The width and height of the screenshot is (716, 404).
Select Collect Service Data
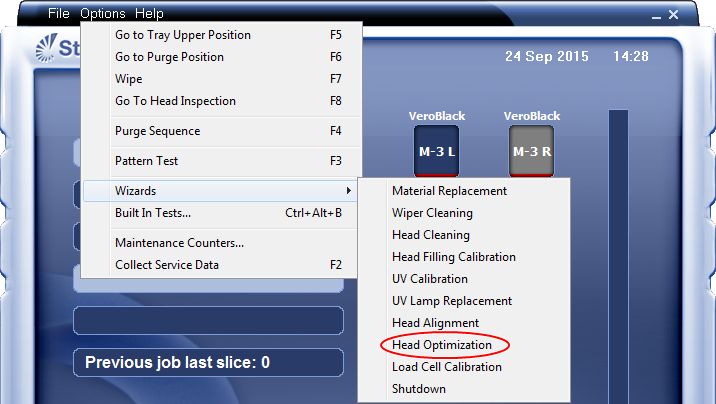point(167,265)
